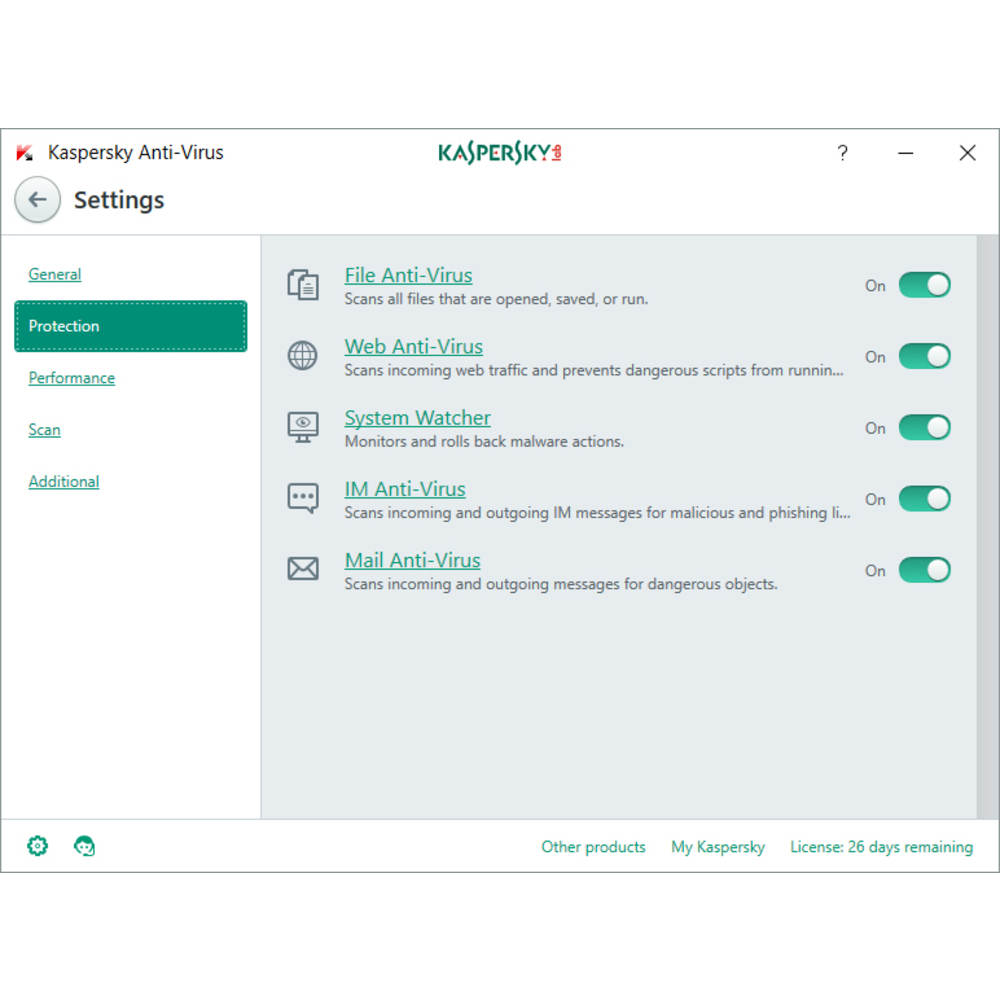Turn off the Web Anti-Virus toggle
1000x1000 pixels.
[x=924, y=357]
